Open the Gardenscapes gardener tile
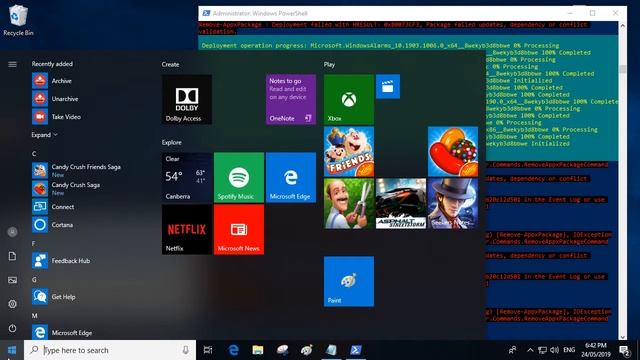This screenshot has width=640, height=360. point(349,203)
